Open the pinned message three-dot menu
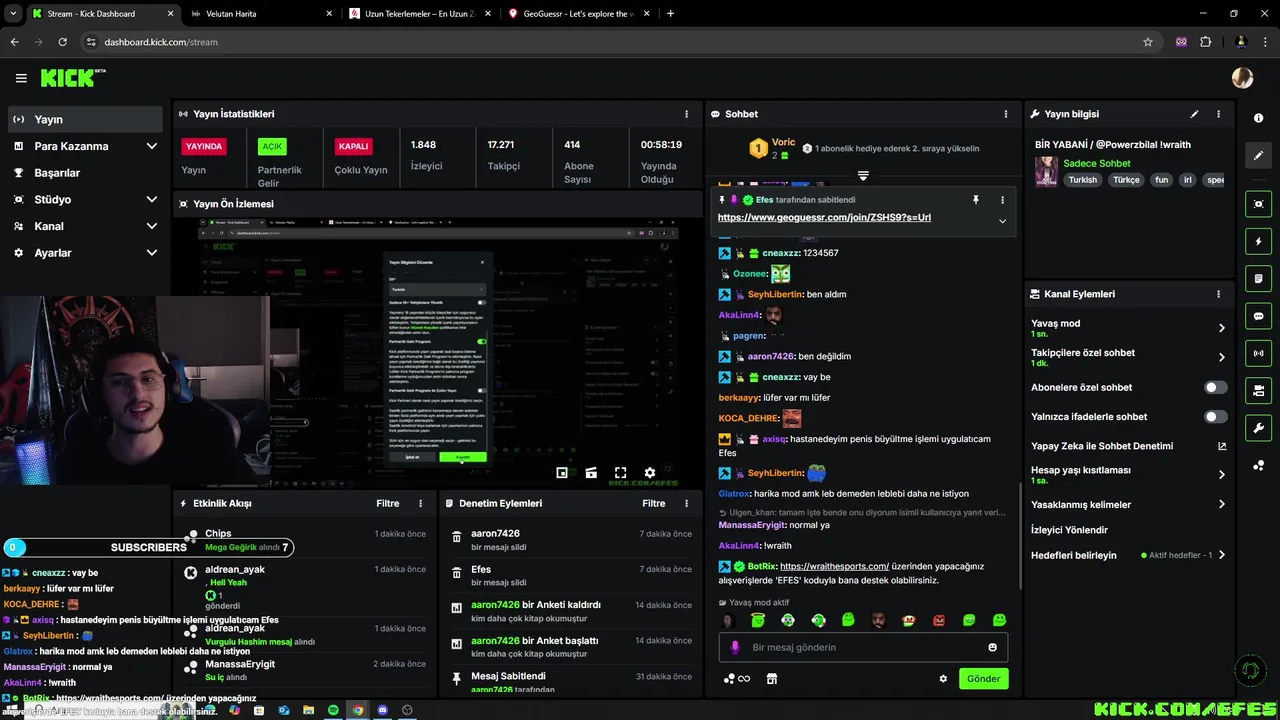This screenshot has height=720, width=1280. (1002, 200)
